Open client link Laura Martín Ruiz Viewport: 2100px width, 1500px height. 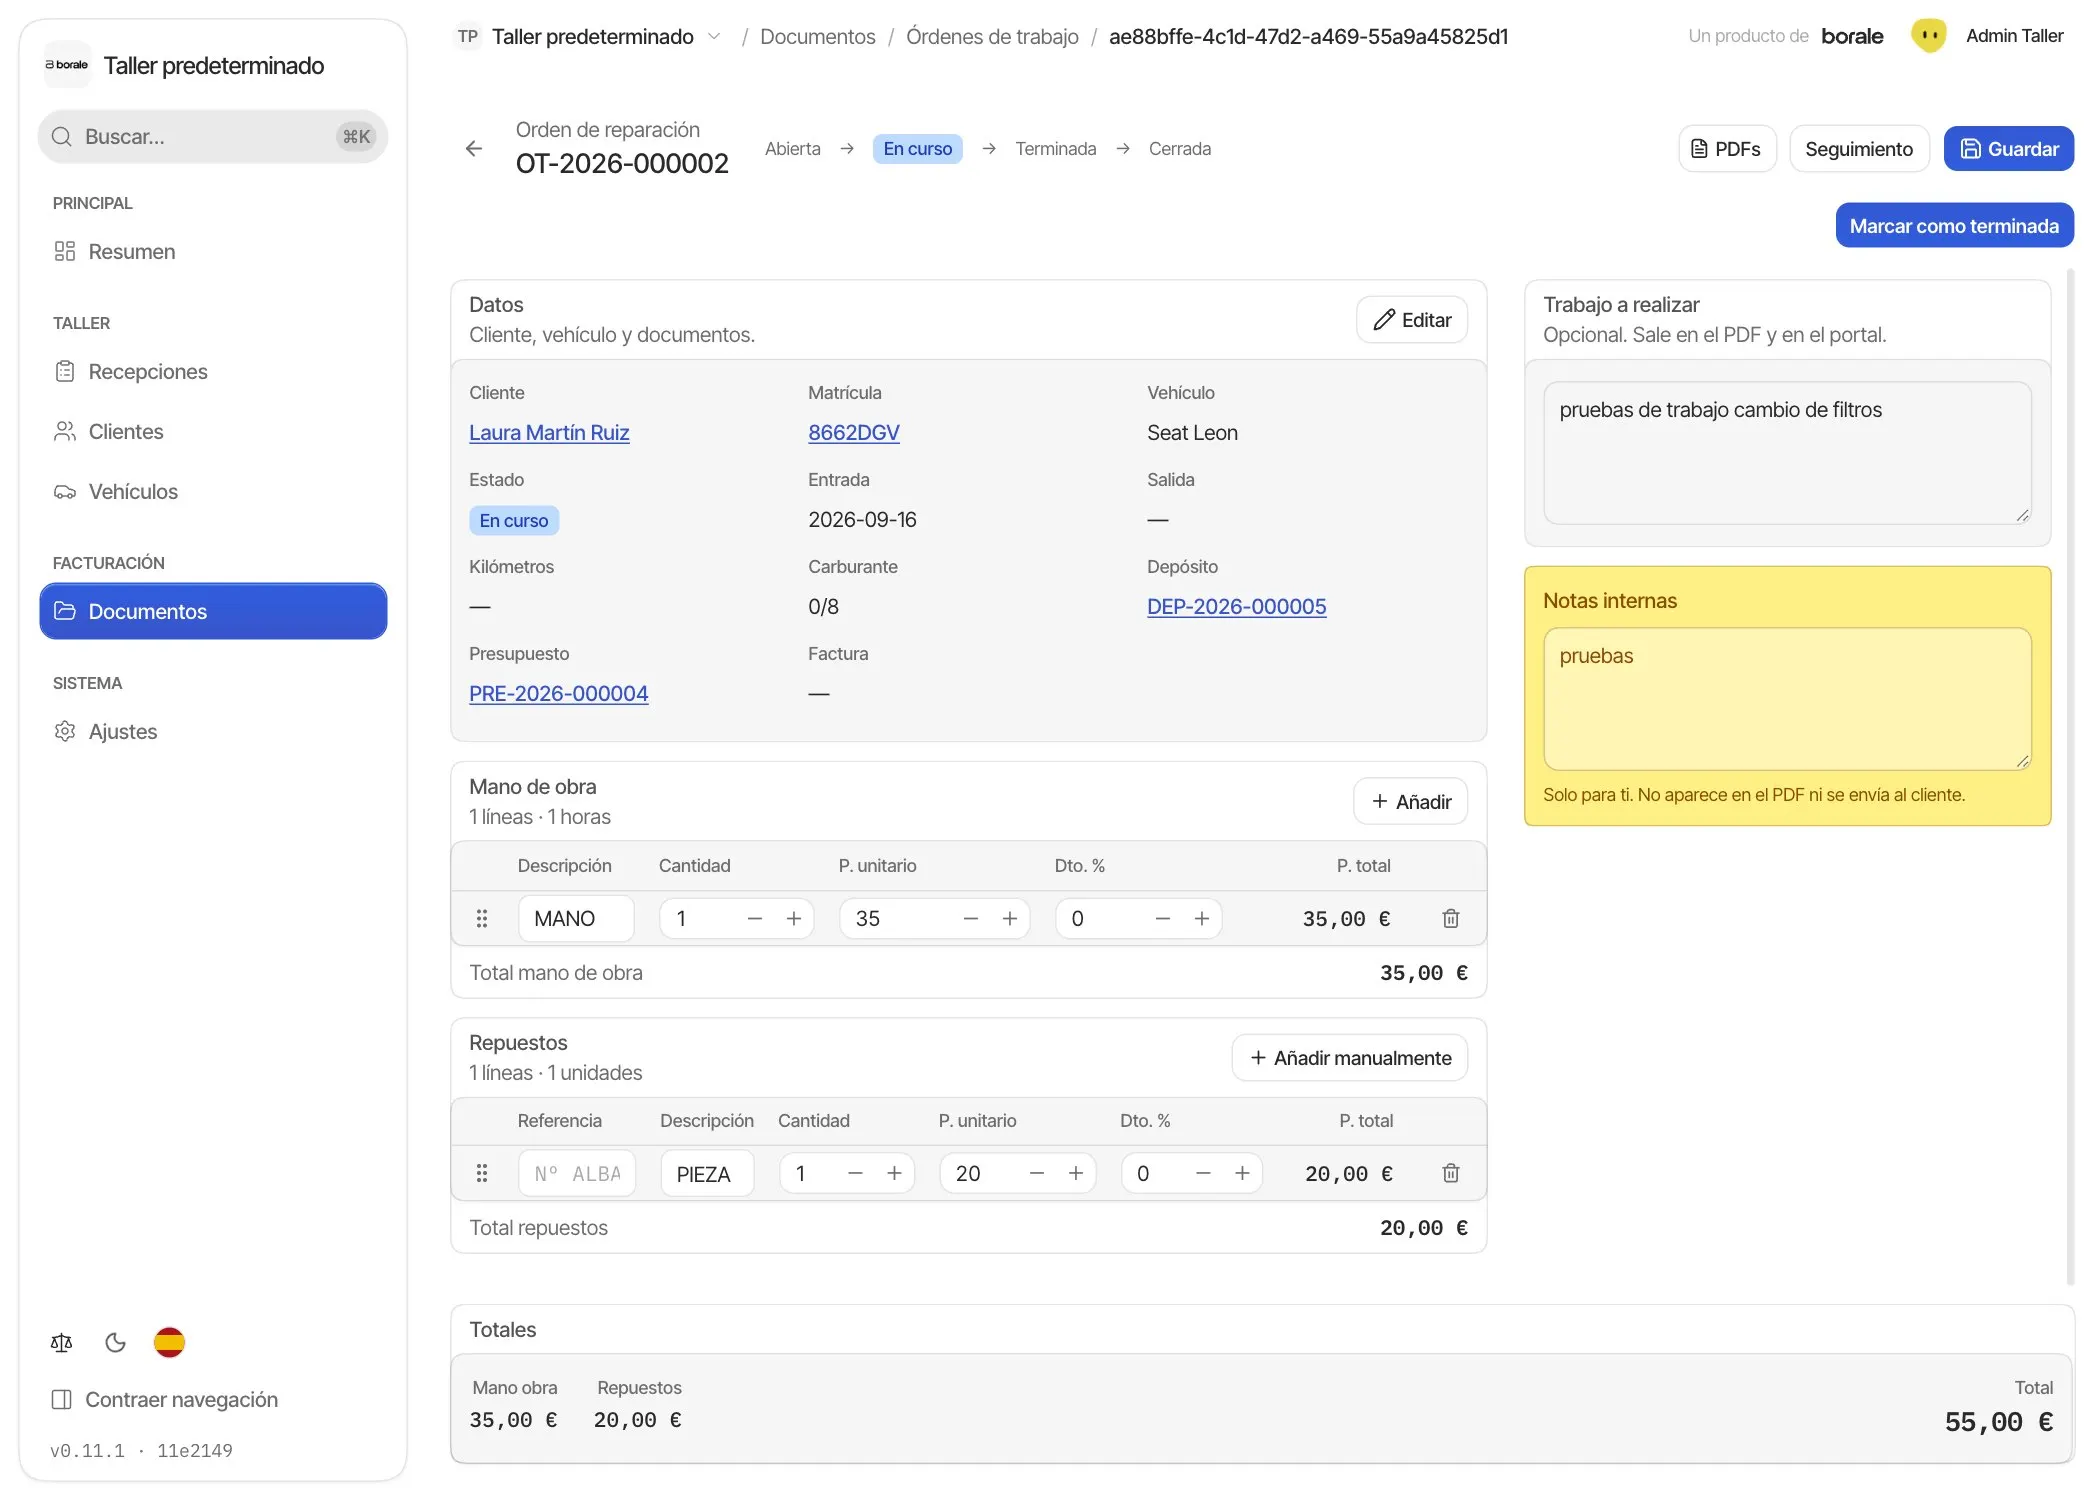[x=549, y=433]
